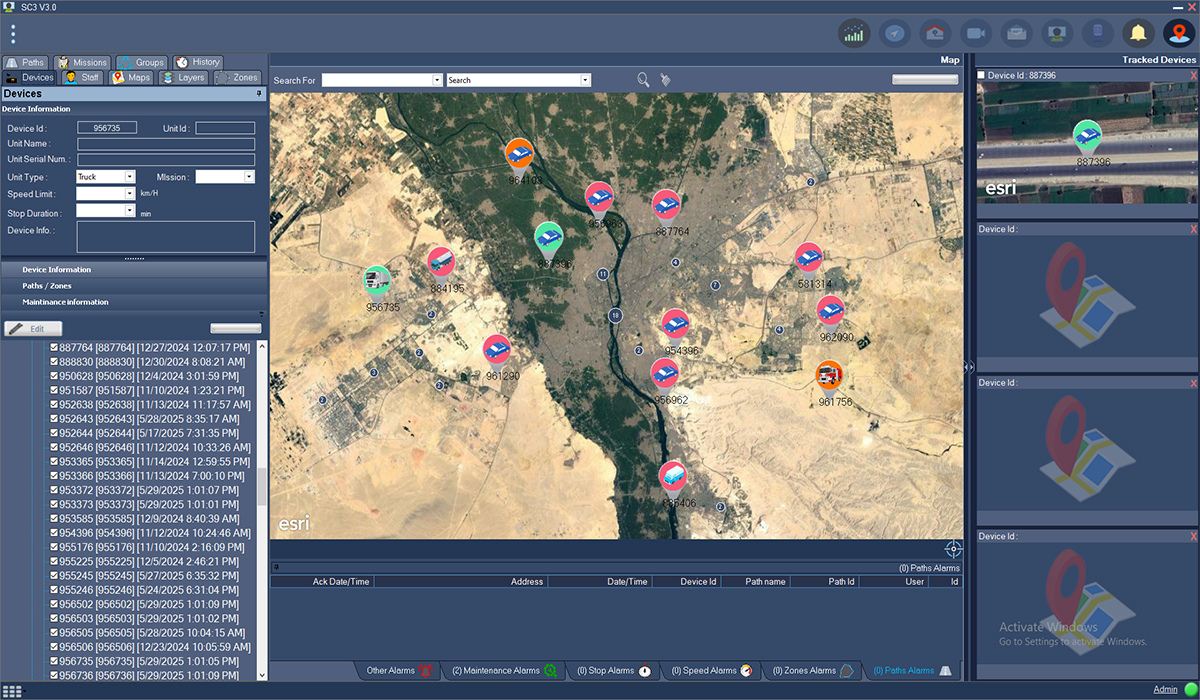1200x700 pixels.
Task: Open notifications via the bell icon
Action: pyautogui.click(x=1138, y=33)
